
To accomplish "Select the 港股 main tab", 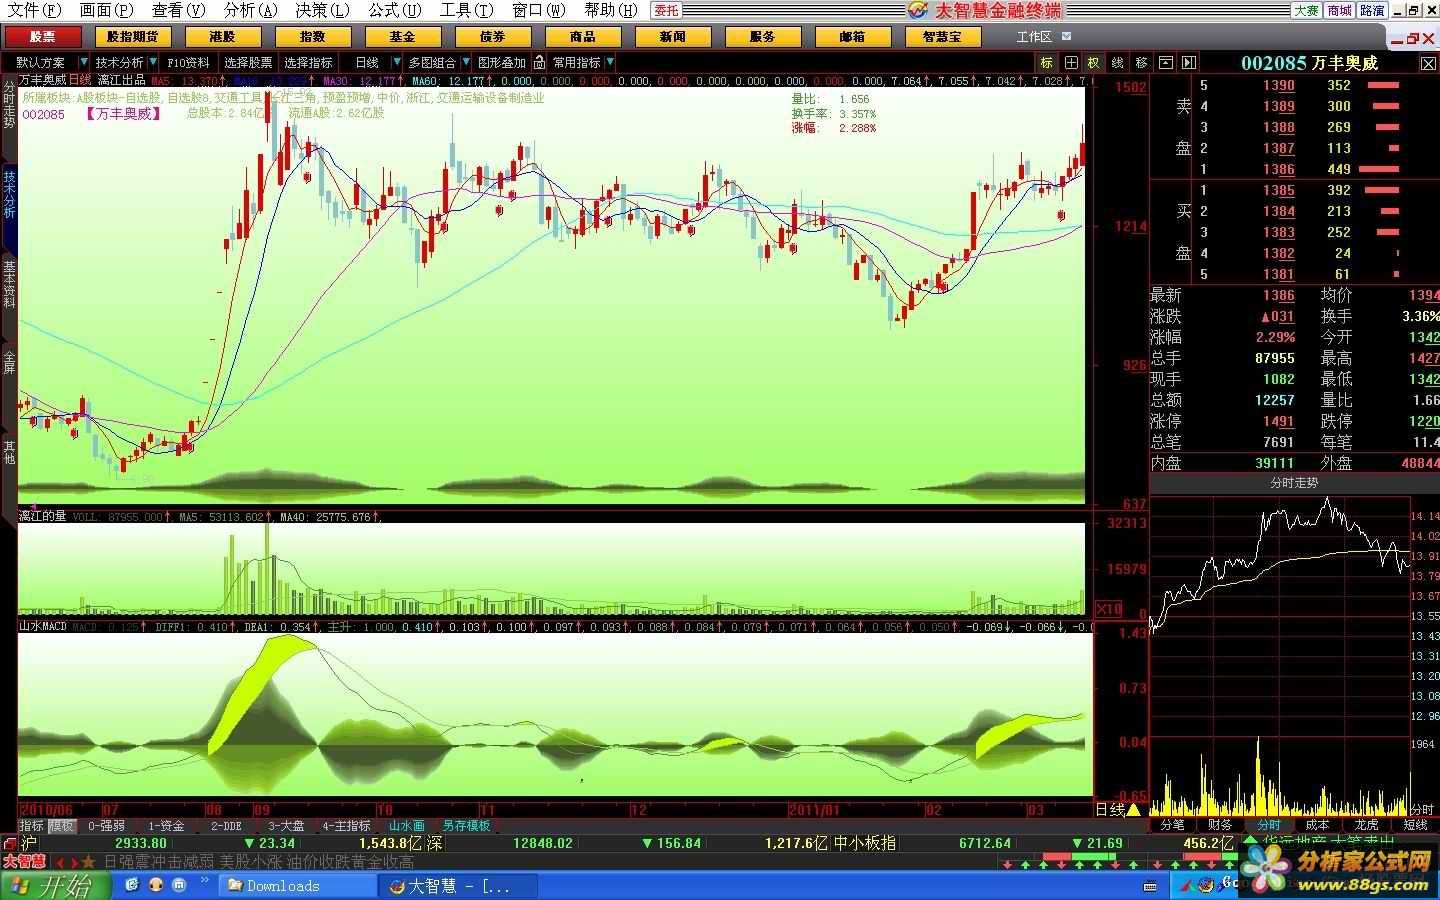I will pyautogui.click(x=223, y=37).
